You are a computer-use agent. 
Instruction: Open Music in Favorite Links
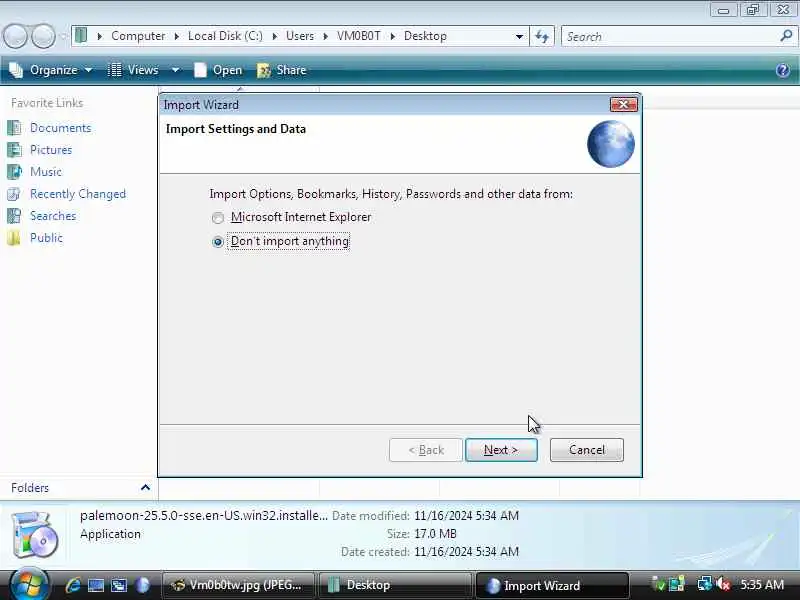pos(46,172)
